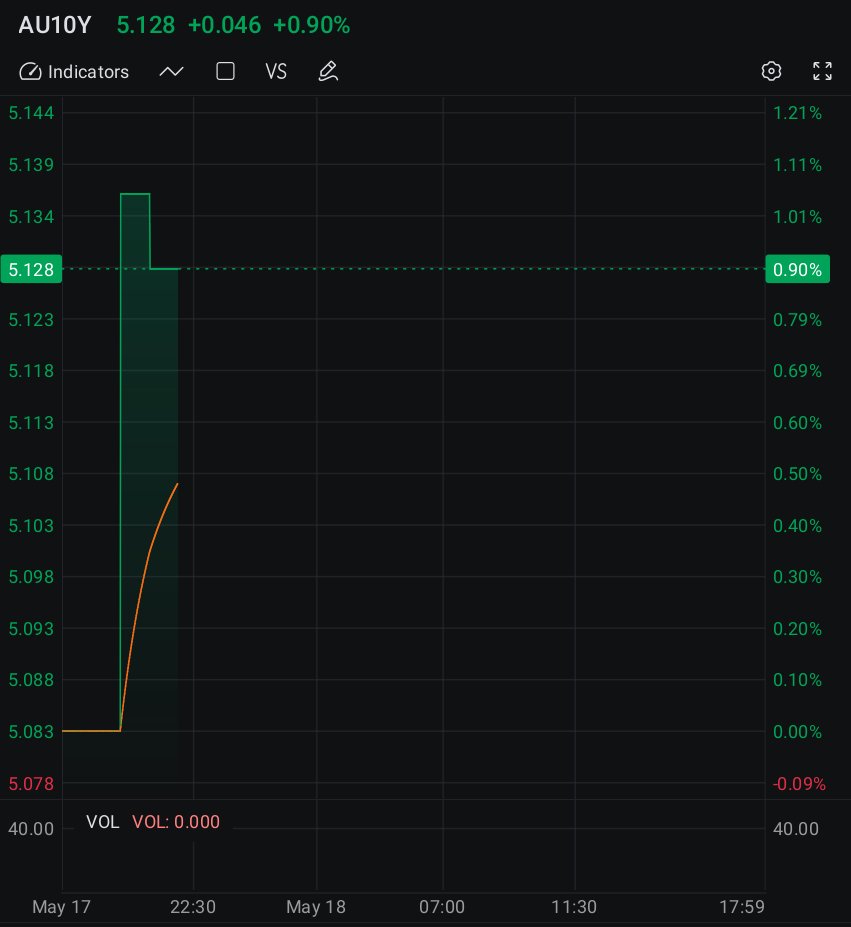Click the 5.113 axis label
851x927 pixels.
31,423
